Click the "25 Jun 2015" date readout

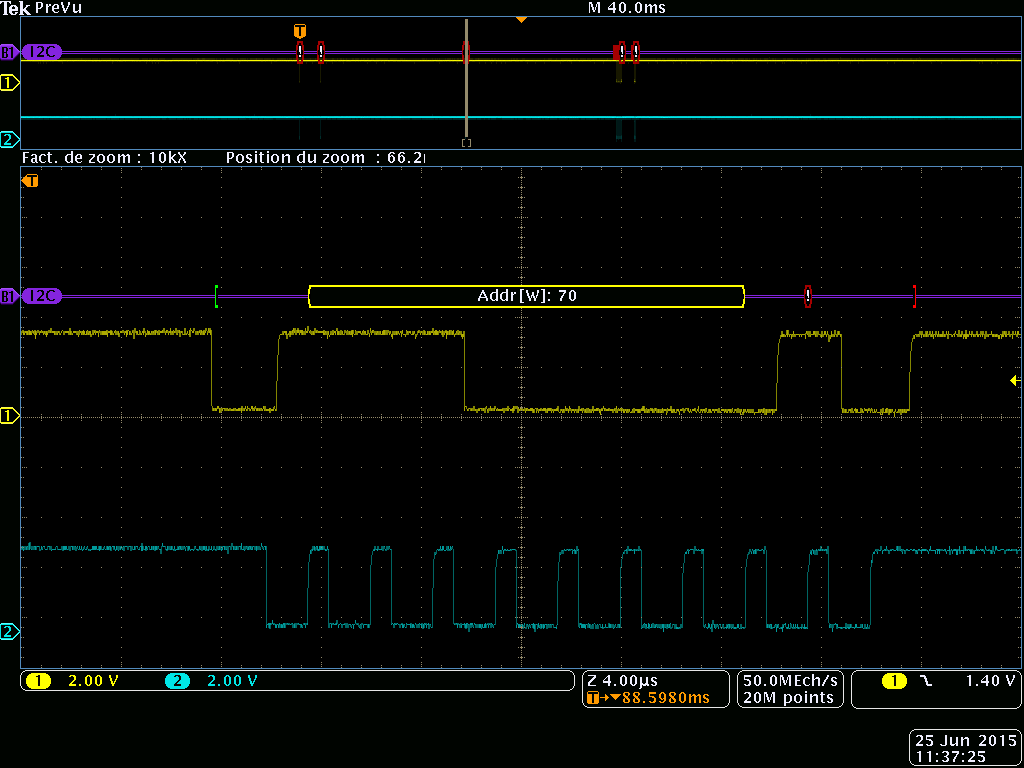click(x=965, y=741)
